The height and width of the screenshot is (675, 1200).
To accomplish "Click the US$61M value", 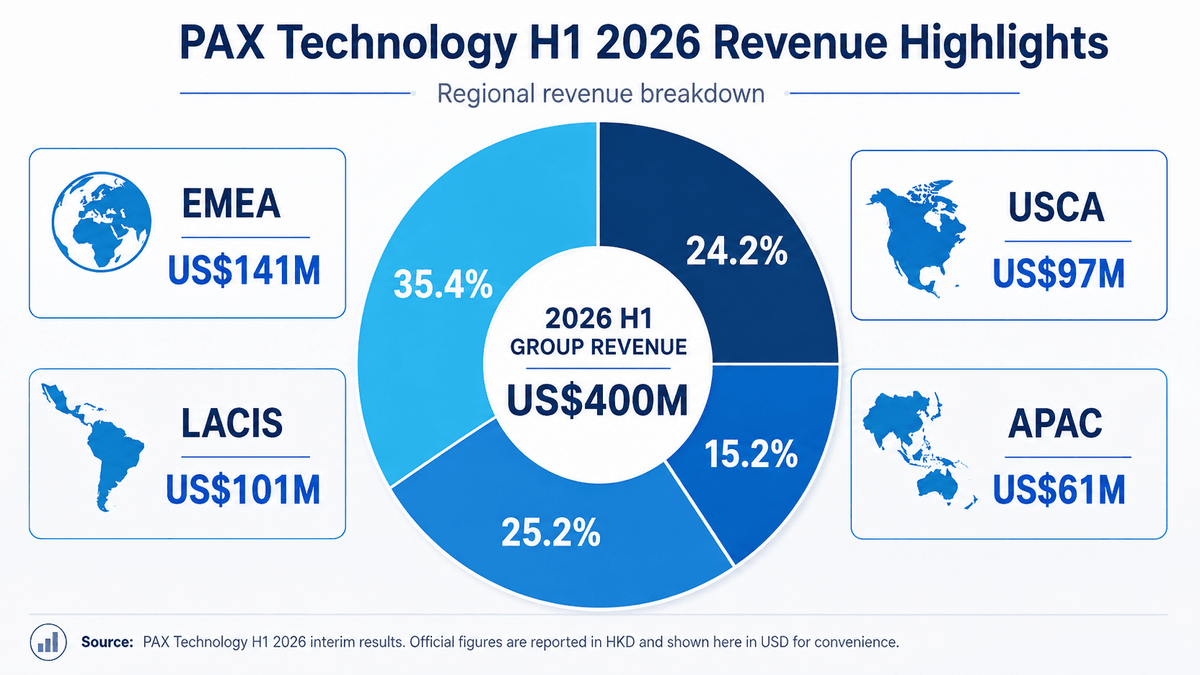I will click(x=1059, y=490).
